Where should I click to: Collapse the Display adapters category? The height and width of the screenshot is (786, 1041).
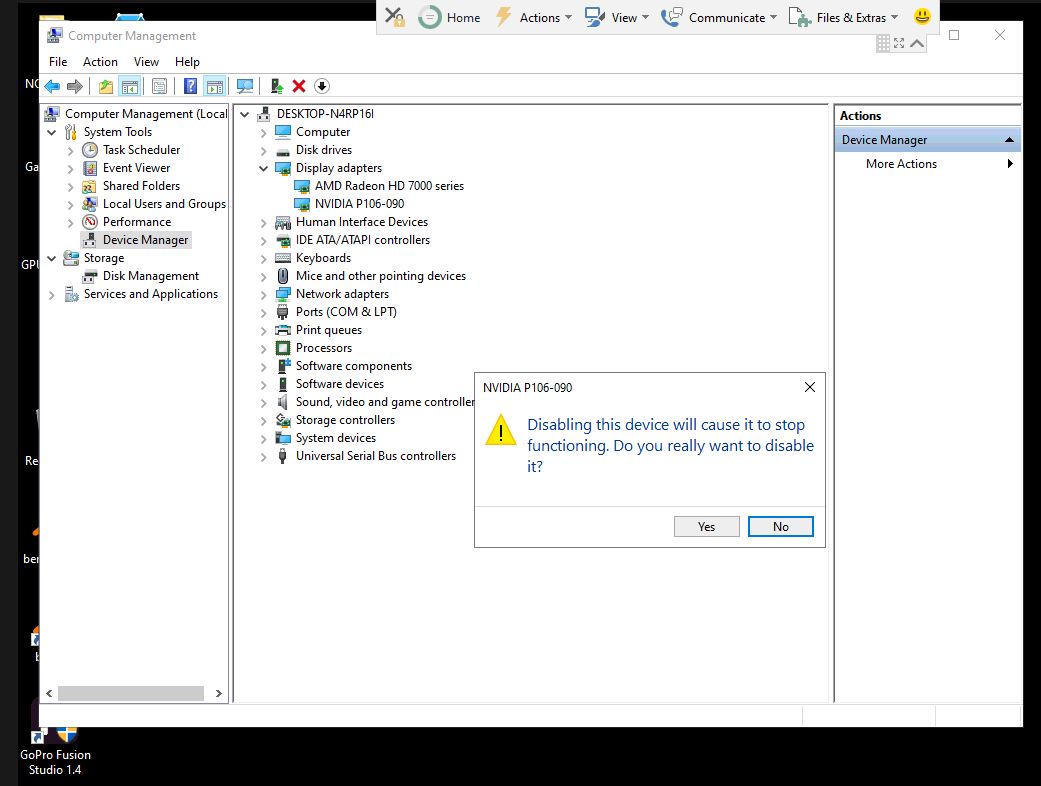point(264,169)
